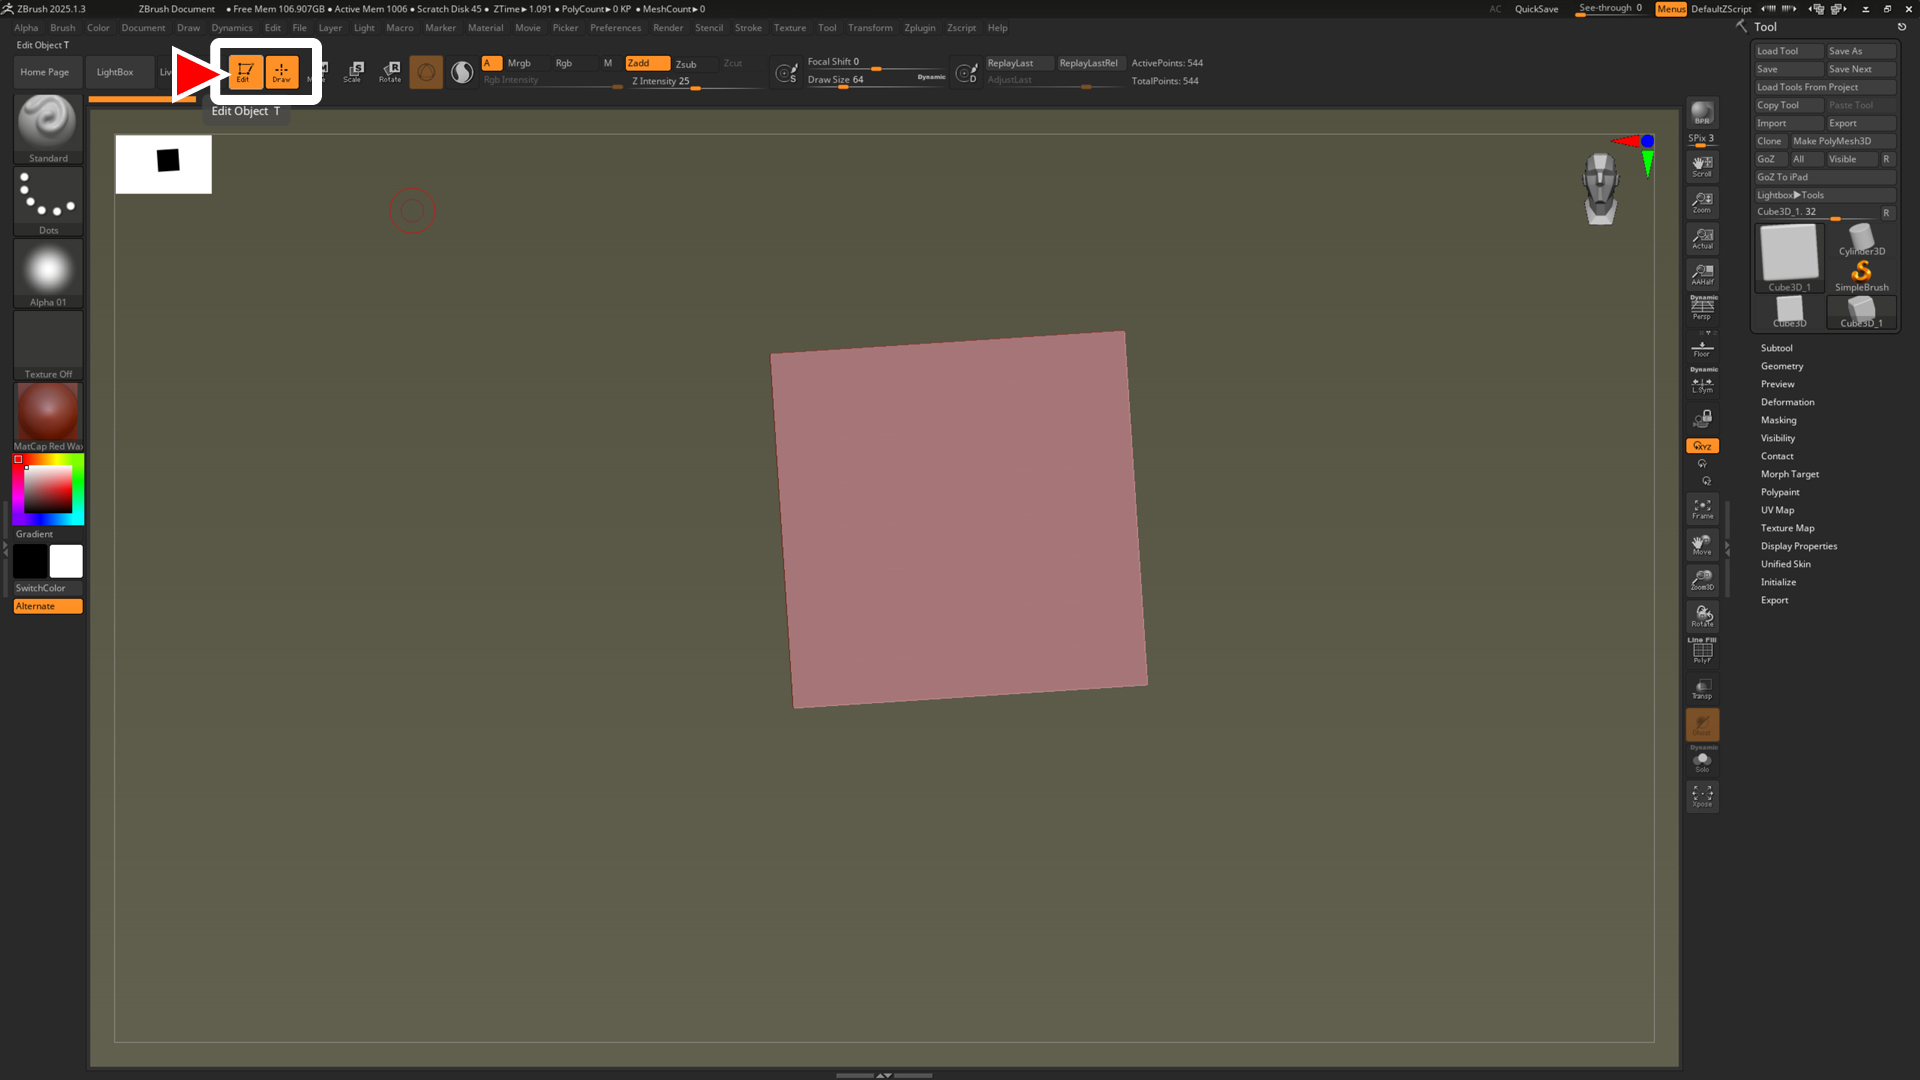Toggle PolyF line fill display
This screenshot has height=1080, width=1920.
(x=1702, y=651)
